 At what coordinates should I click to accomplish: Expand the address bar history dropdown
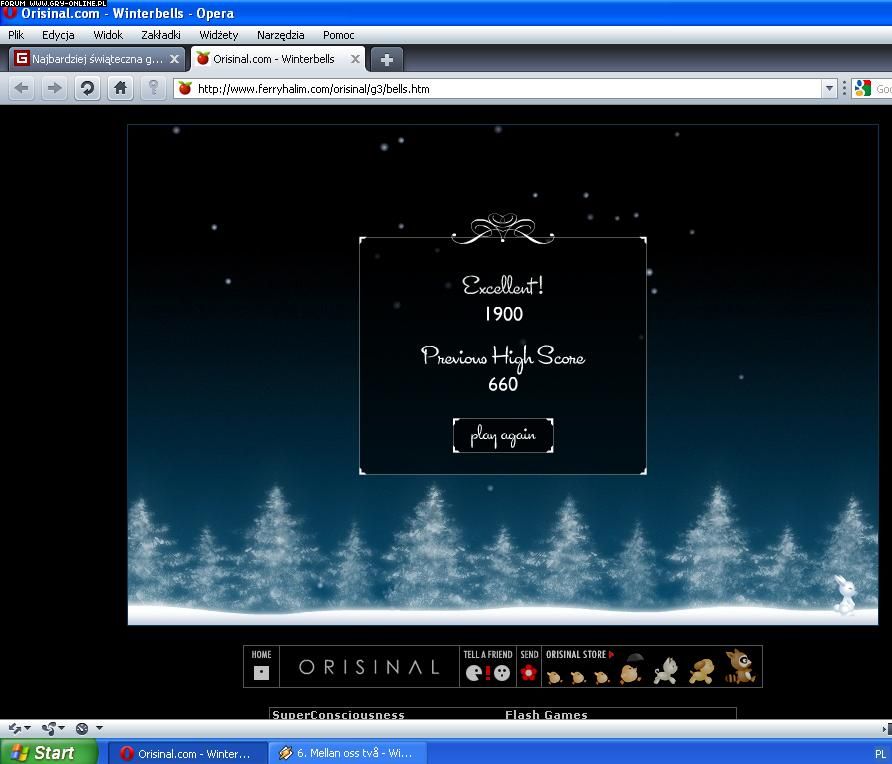[829, 89]
